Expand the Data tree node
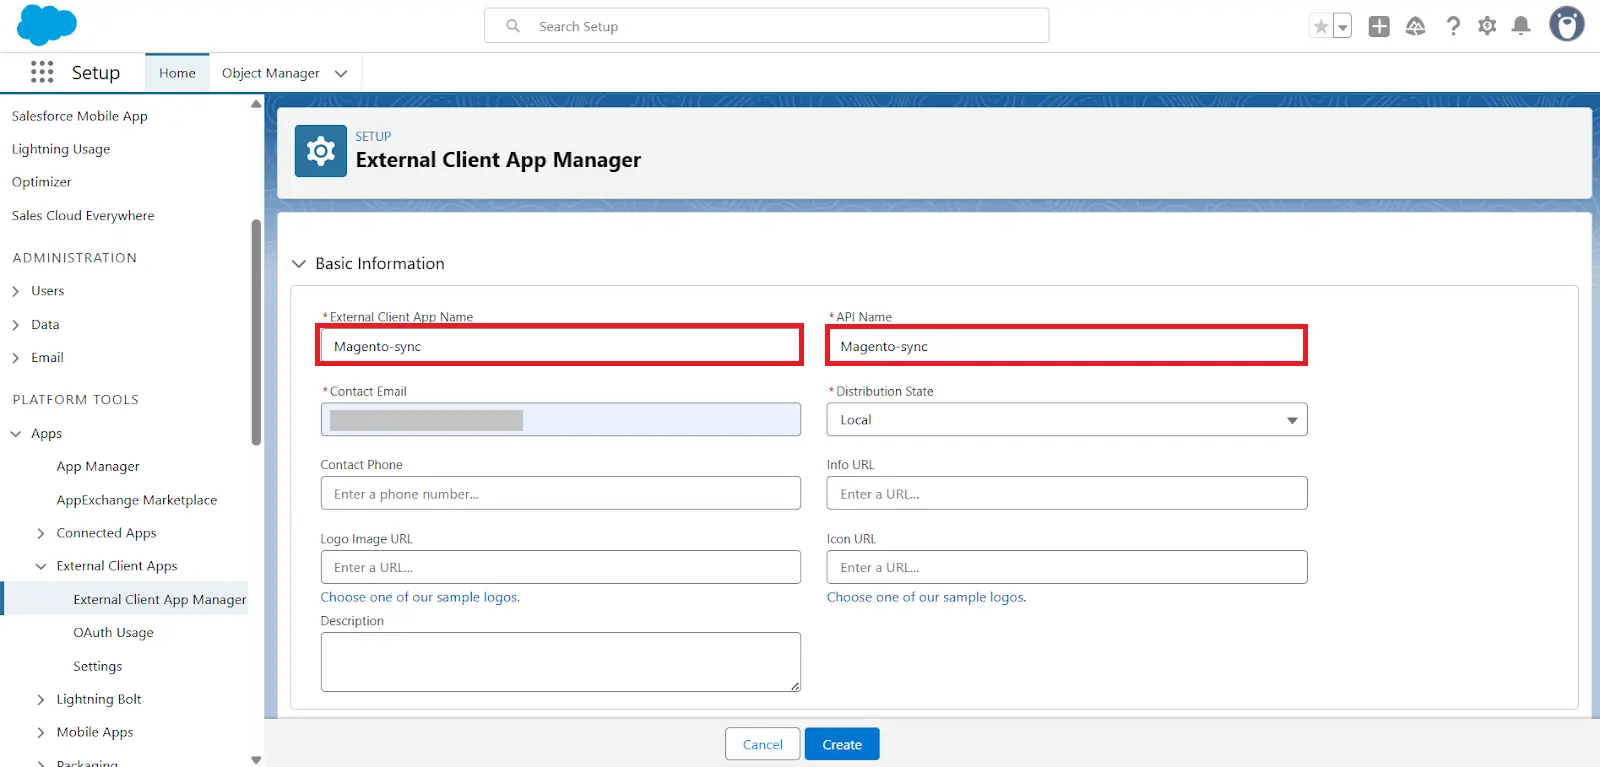The height and width of the screenshot is (767, 1600). coord(16,325)
